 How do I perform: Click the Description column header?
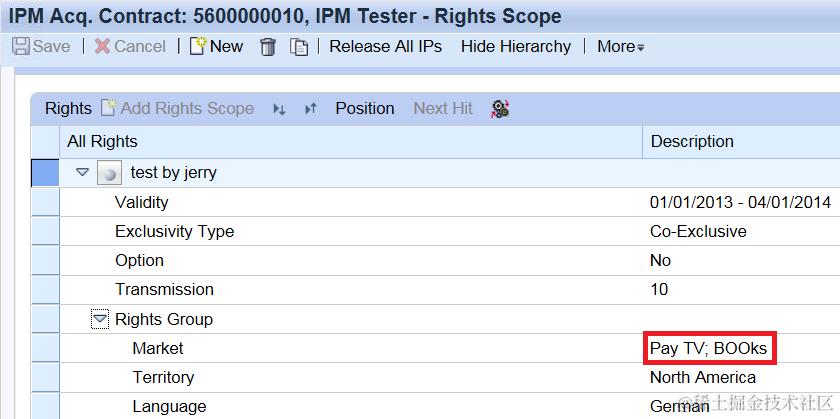click(741, 142)
